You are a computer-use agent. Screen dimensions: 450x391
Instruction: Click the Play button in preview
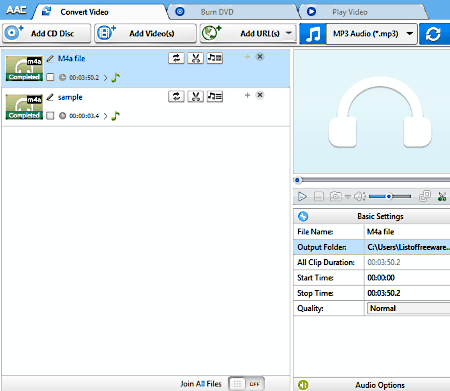pyautogui.click(x=302, y=197)
